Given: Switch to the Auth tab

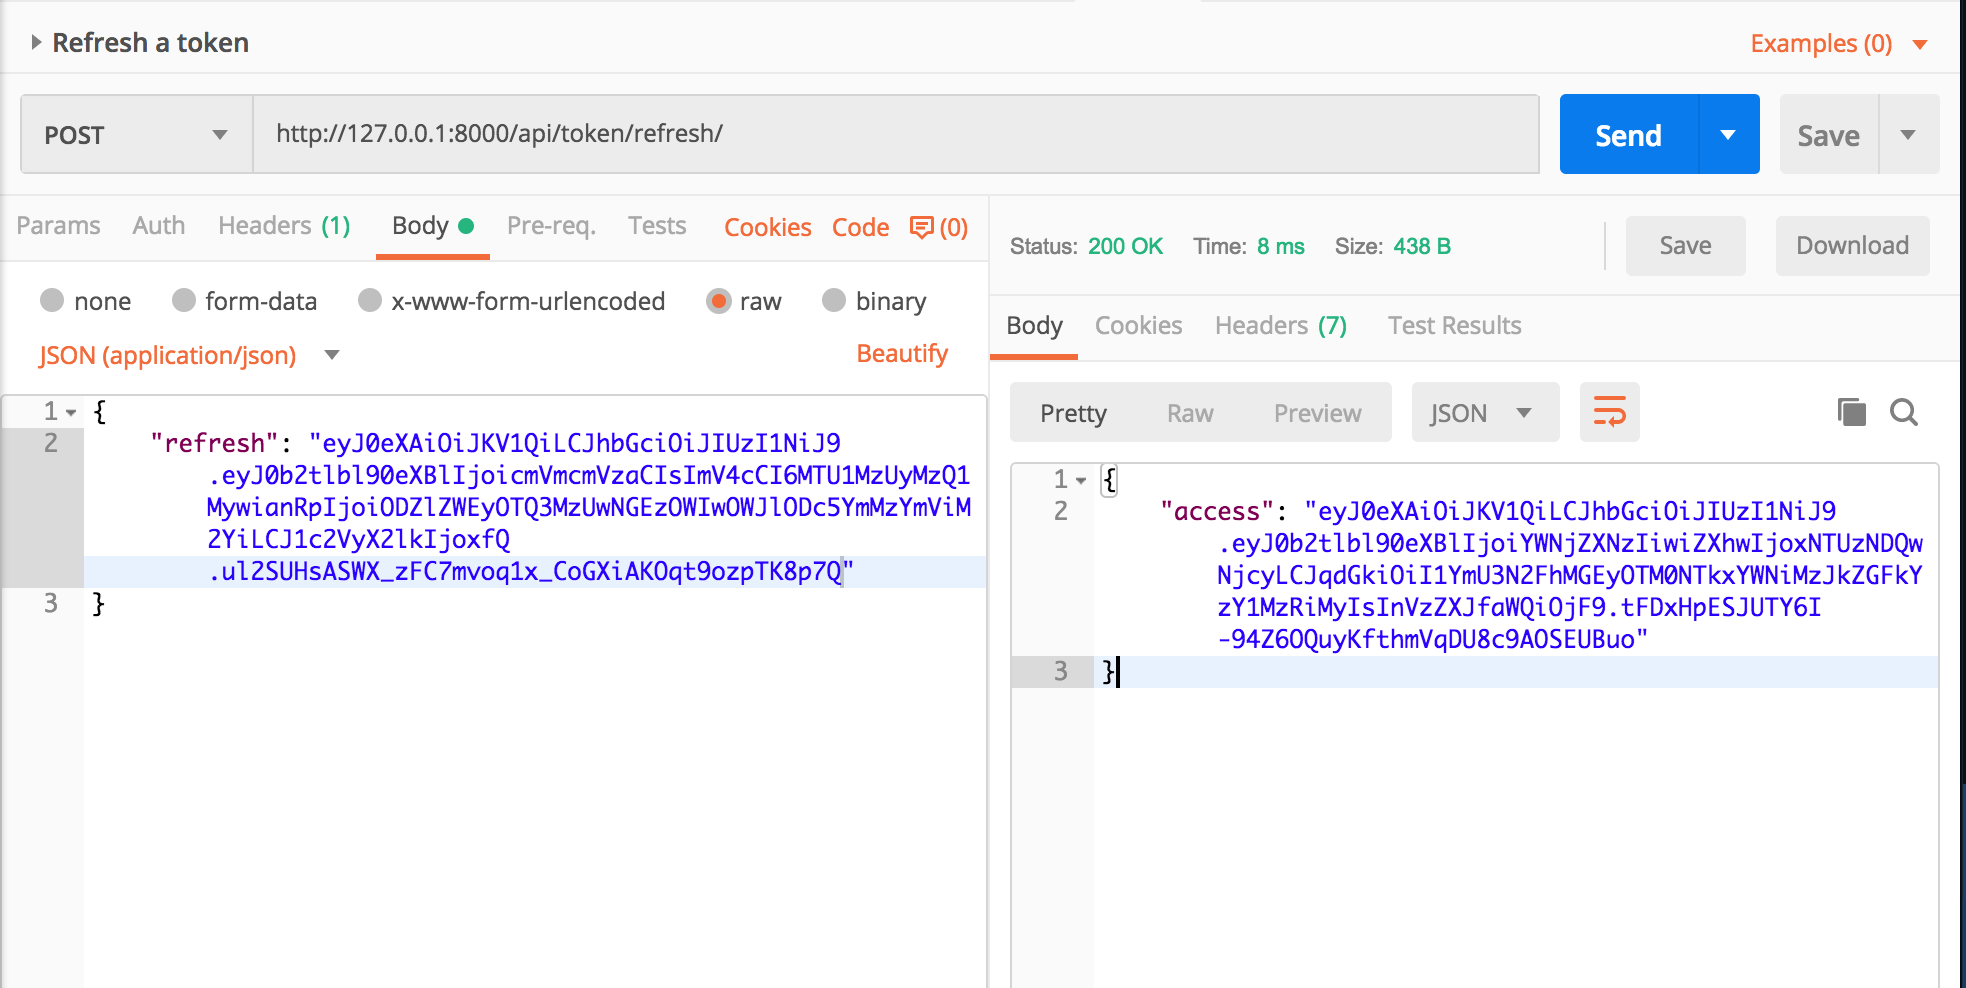Looking at the screenshot, I should coord(158,226).
